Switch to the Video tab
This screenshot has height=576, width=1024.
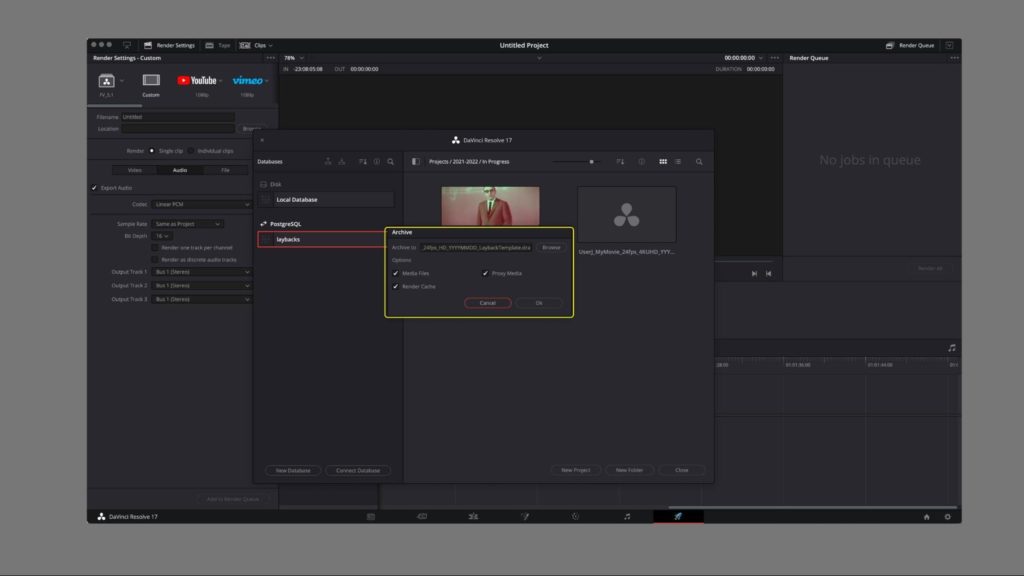135,170
